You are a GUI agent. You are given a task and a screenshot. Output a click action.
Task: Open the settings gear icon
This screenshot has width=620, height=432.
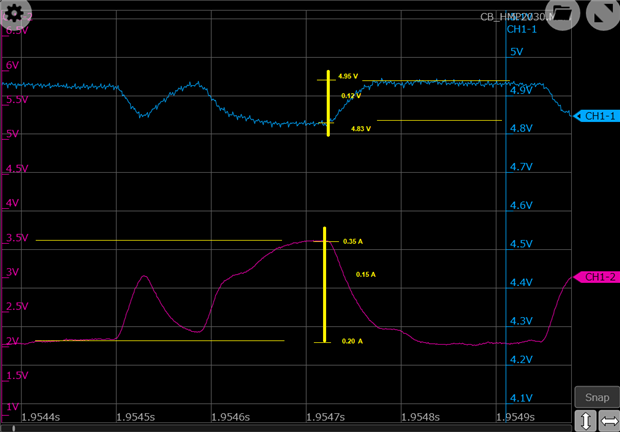coord(15,13)
